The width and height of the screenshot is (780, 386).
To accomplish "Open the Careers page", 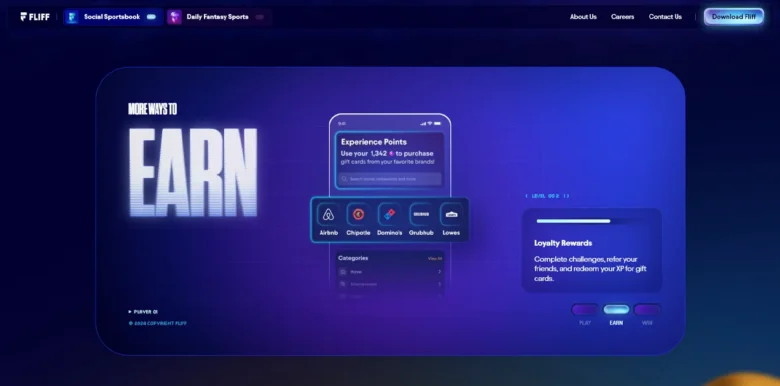I will tap(622, 17).
